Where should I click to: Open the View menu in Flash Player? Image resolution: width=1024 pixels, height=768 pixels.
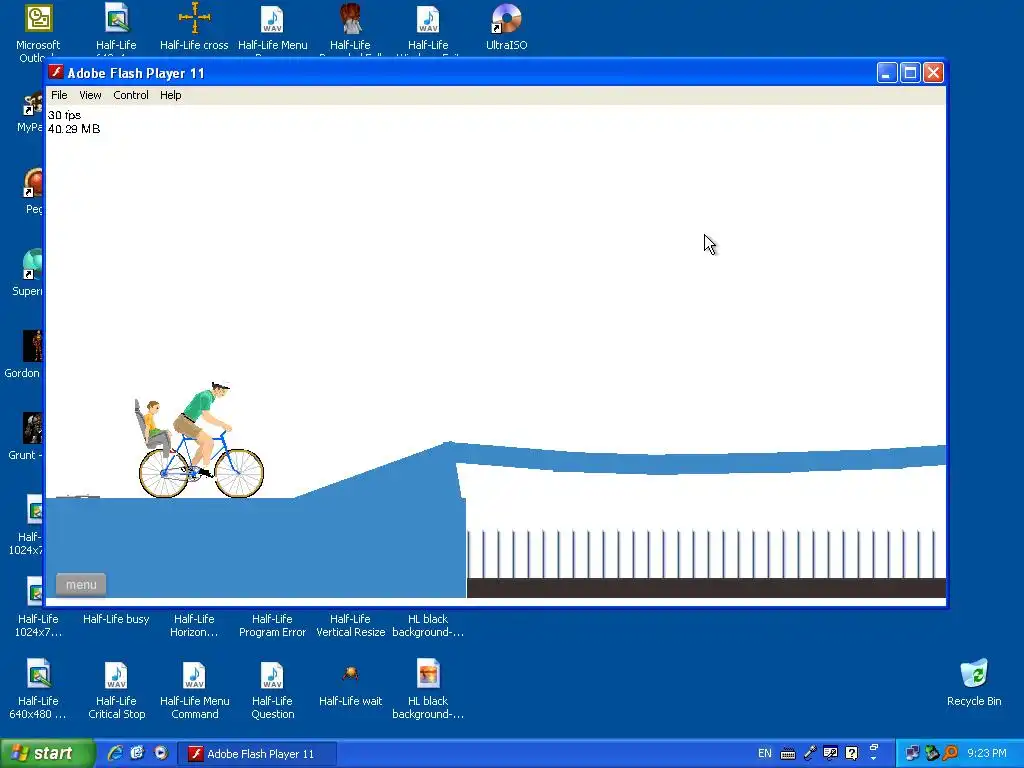point(90,95)
